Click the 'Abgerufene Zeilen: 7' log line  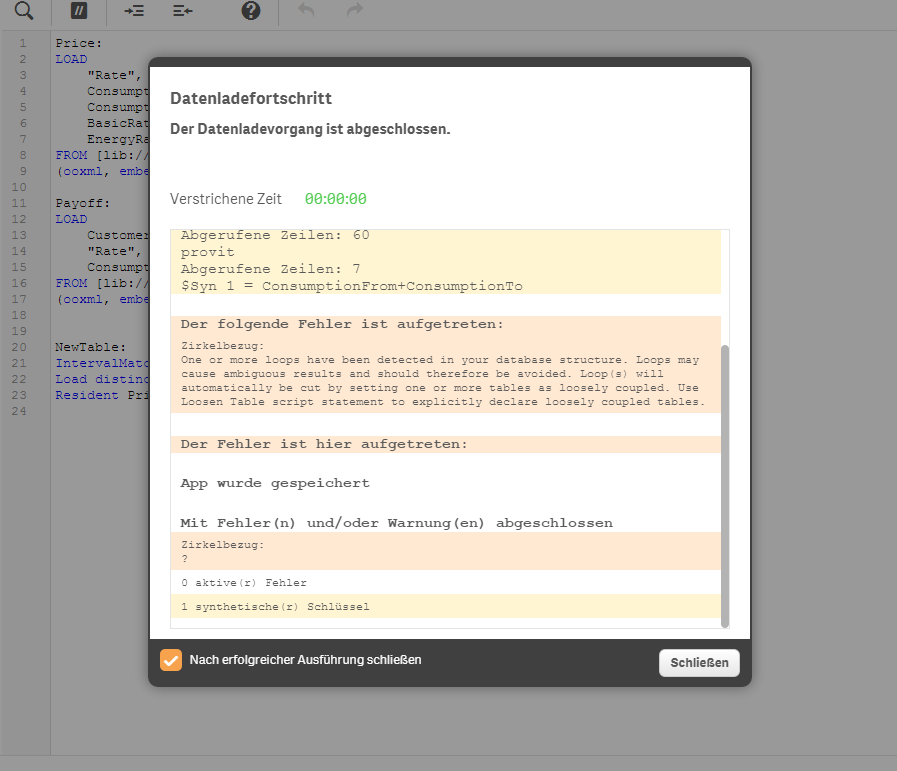pos(271,269)
